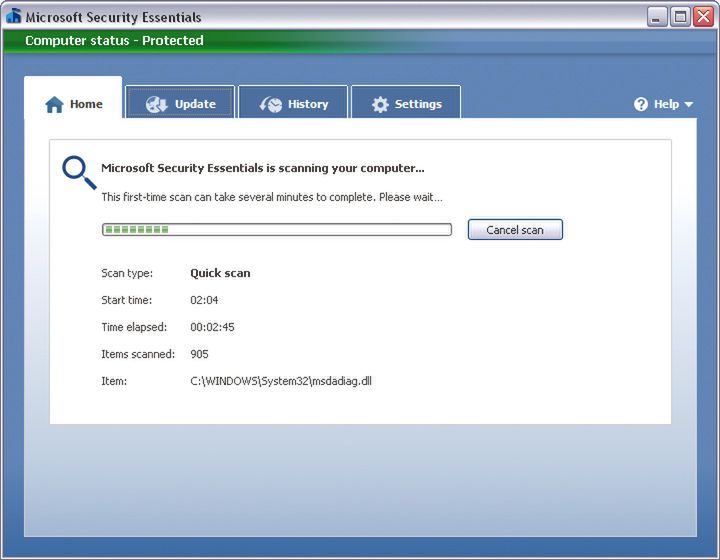The image size is (720, 560).
Task: Click the 'Items scanned:' label
Action: click(x=138, y=354)
